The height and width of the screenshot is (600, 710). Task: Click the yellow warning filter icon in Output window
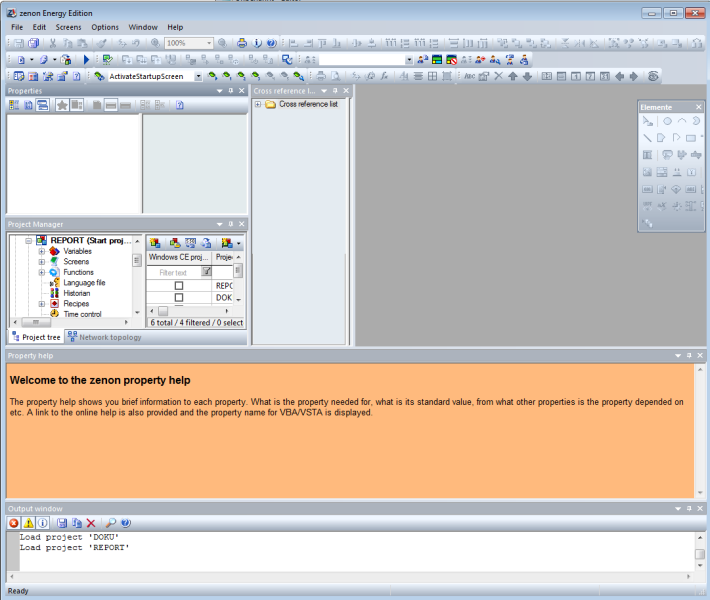[x=28, y=523]
